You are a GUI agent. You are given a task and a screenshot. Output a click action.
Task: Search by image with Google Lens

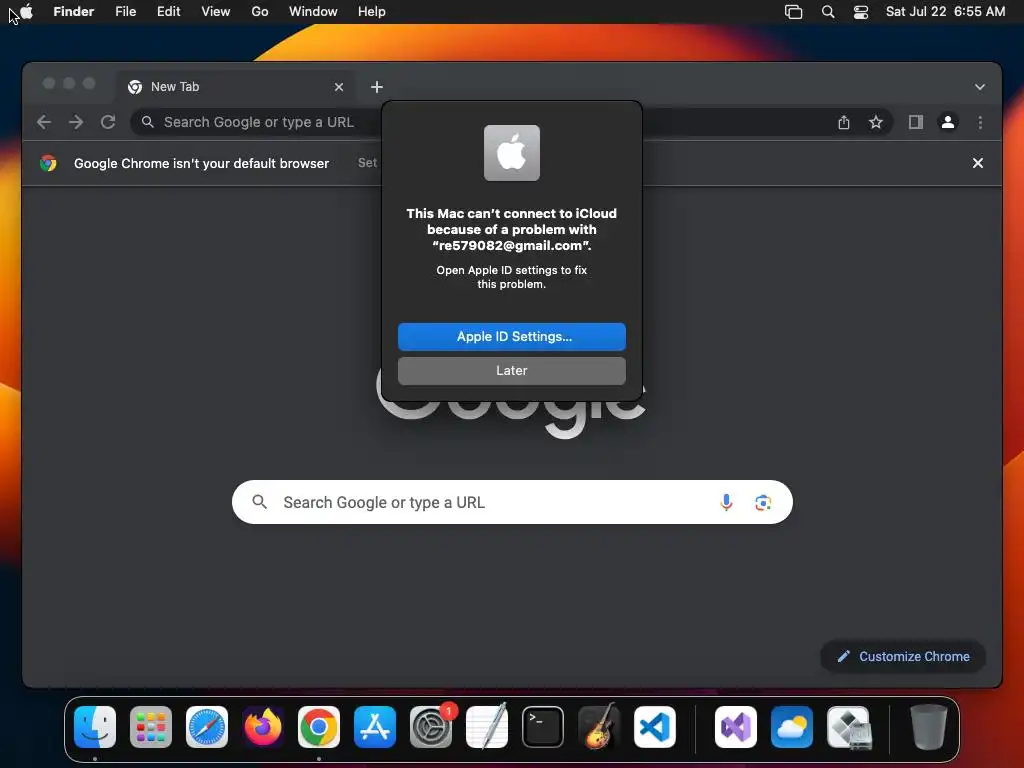763,502
